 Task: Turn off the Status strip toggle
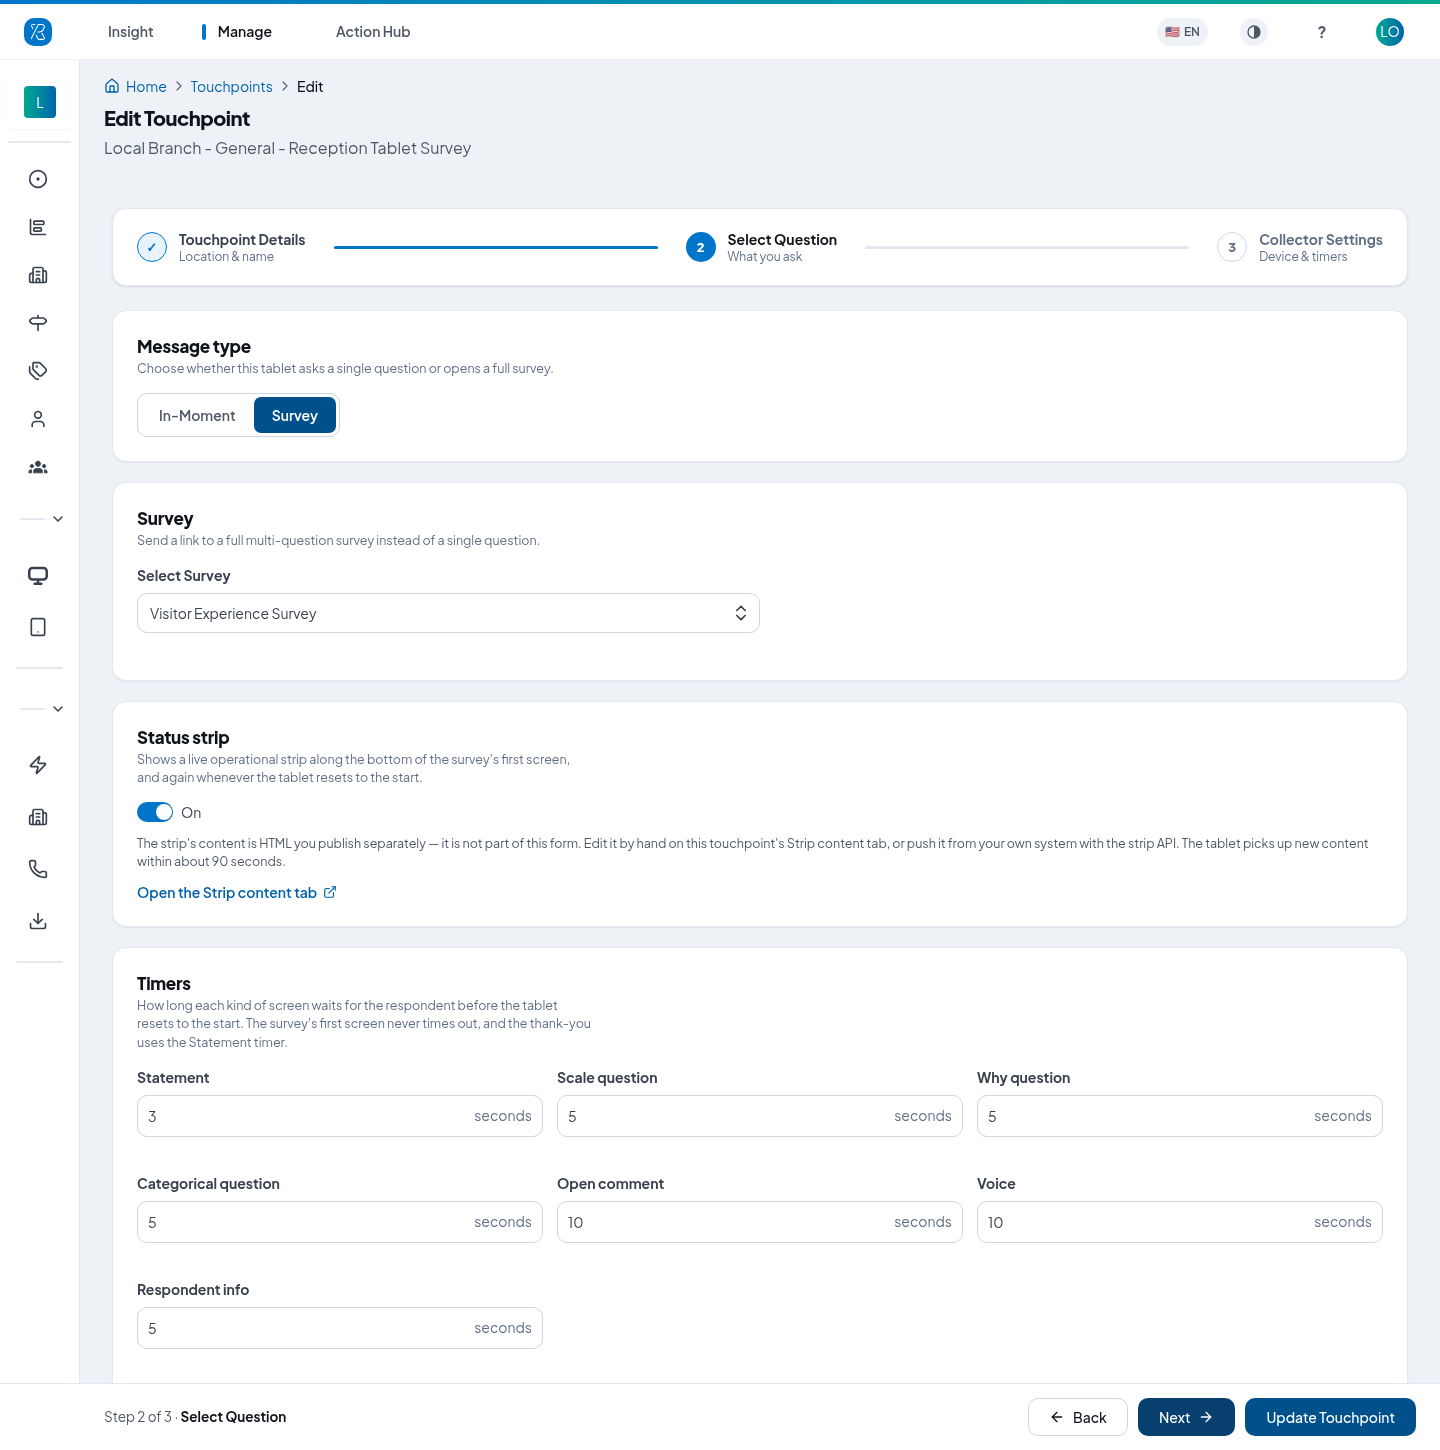[x=155, y=812]
